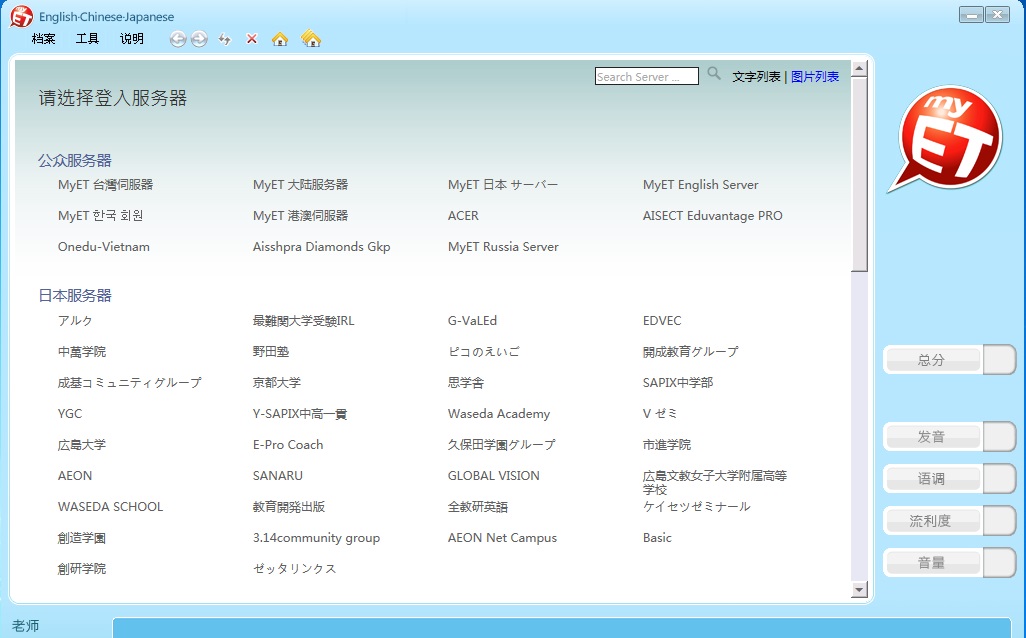The height and width of the screenshot is (638, 1026).
Task: Click the double house home icon
Action: coord(311,39)
